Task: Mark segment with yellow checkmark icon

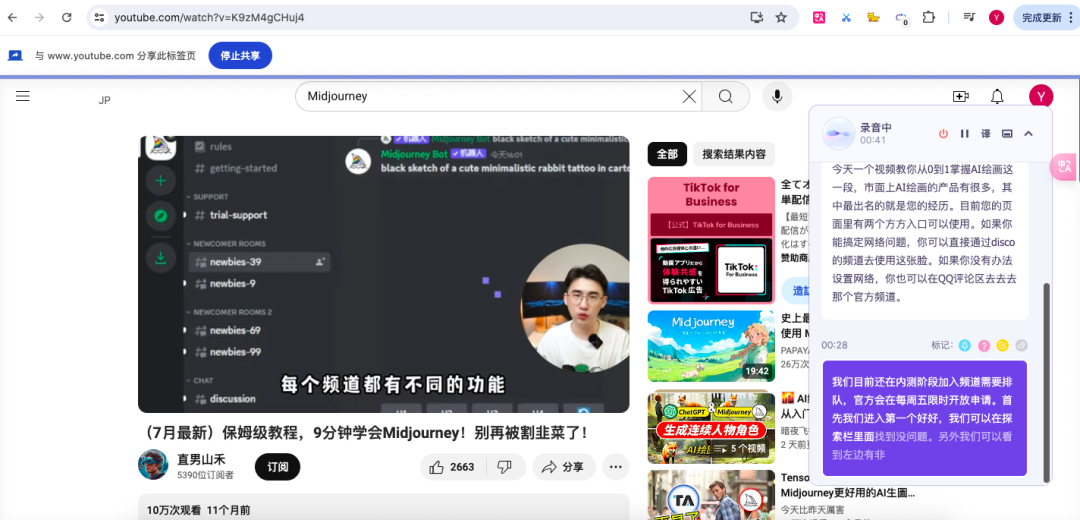Action: [1003, 345]
